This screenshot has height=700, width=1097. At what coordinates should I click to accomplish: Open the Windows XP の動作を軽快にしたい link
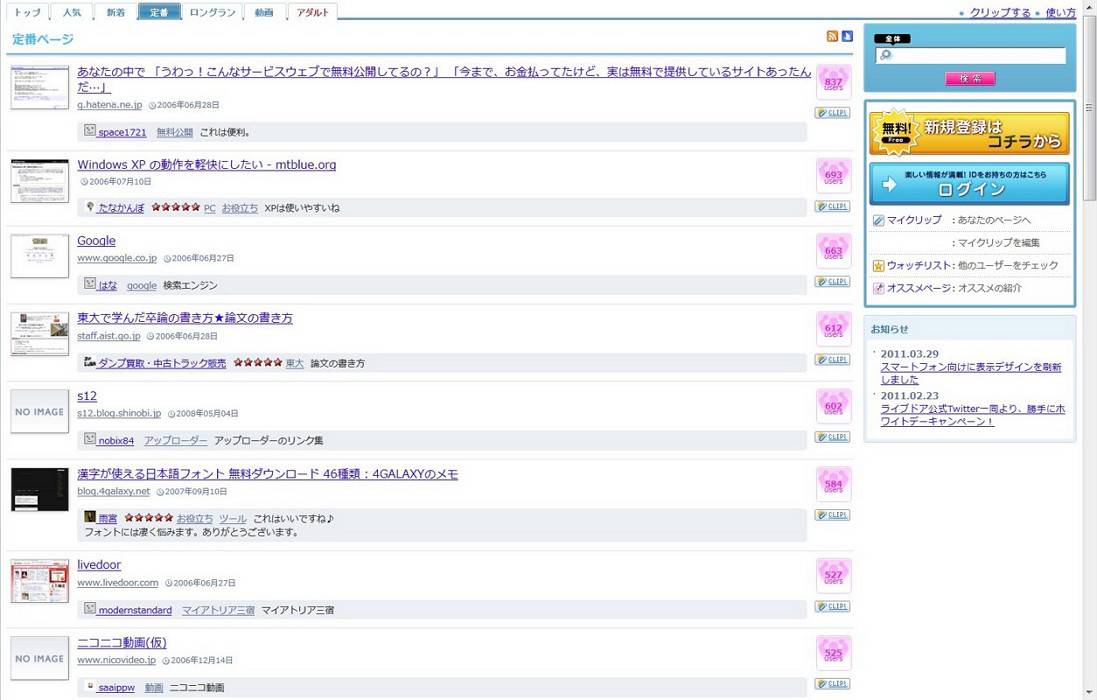click(206, 165)
